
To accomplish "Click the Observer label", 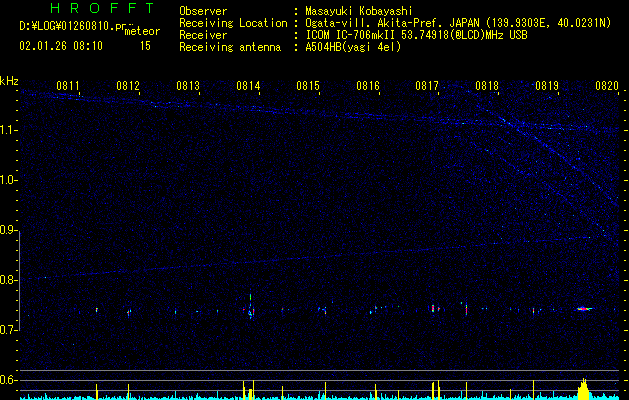I will coord(203,11).
